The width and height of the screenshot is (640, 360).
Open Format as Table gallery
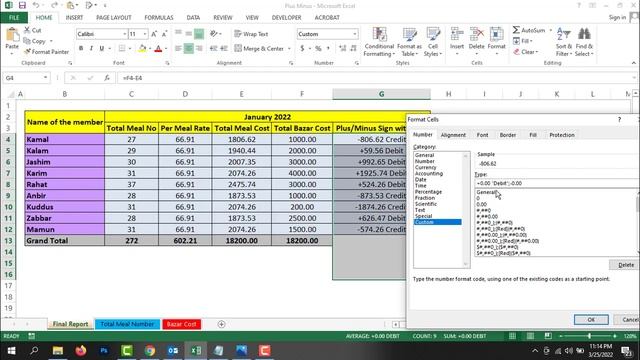[409, 42]
